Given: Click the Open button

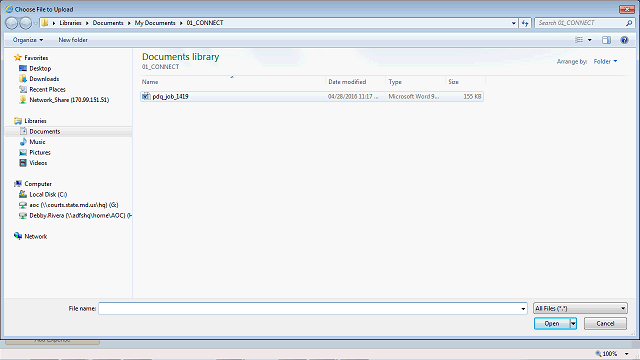Looking at the screenshot, I should [x=552, y=324].
